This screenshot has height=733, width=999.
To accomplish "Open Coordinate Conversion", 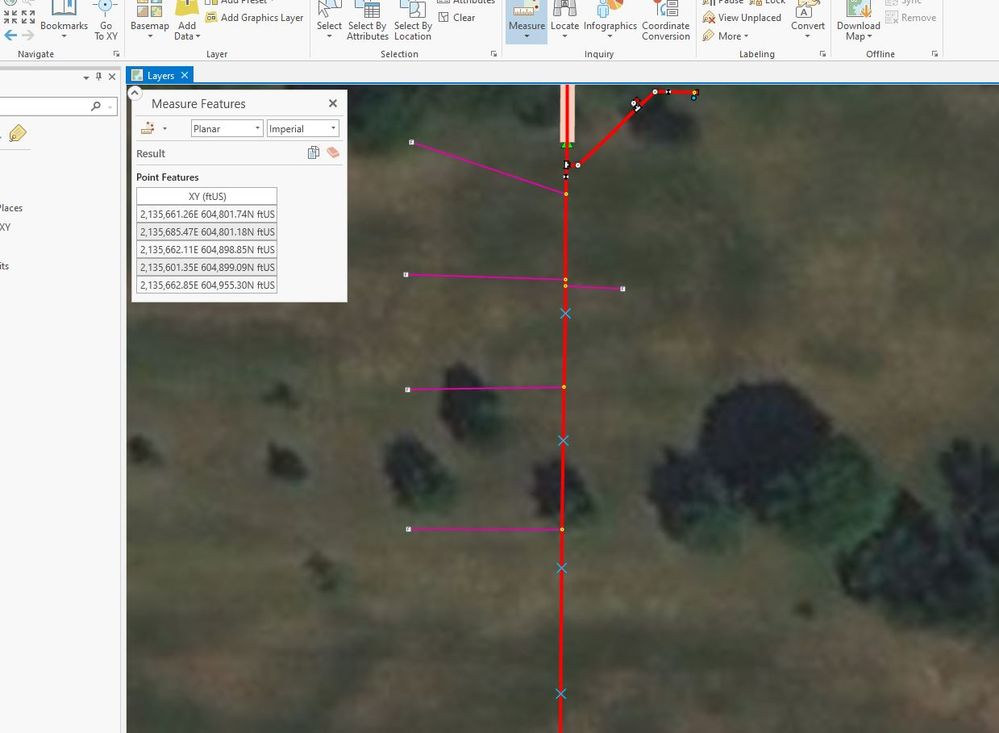I will click(666, 20).
